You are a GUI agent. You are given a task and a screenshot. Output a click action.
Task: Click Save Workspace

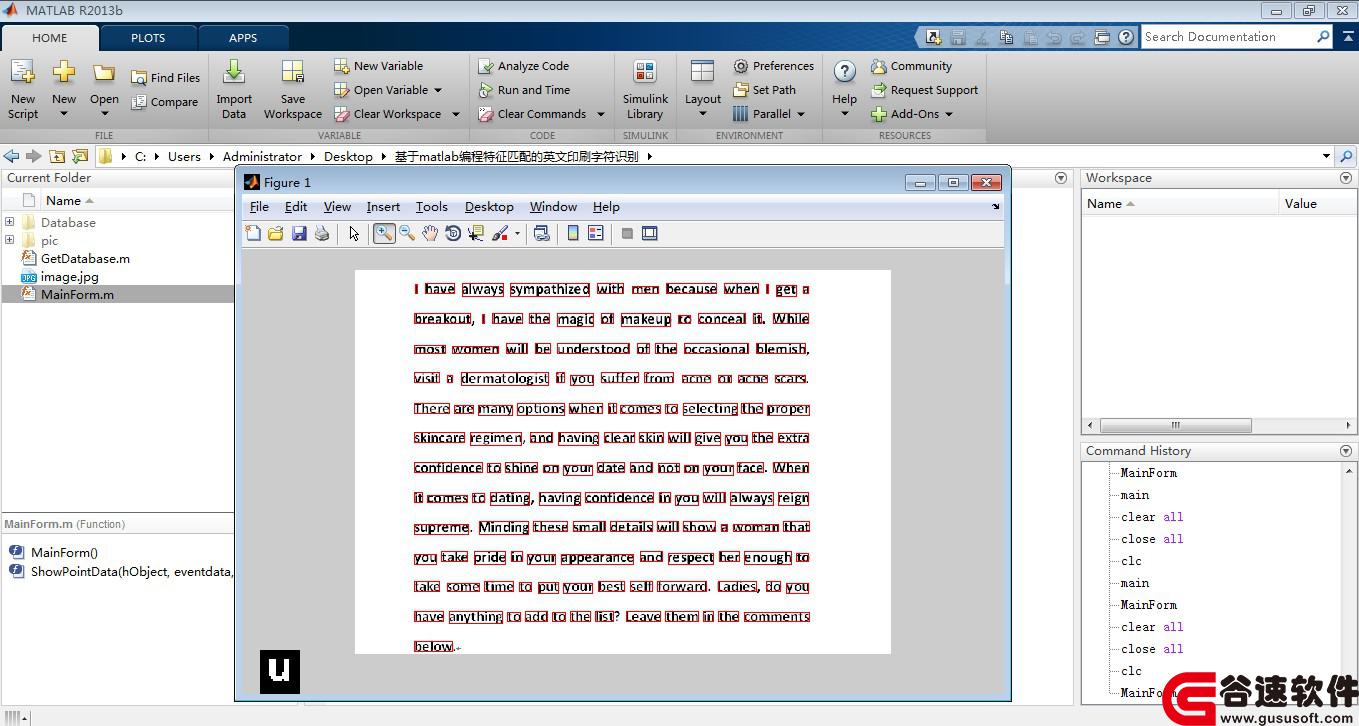(x=293, y=89)
